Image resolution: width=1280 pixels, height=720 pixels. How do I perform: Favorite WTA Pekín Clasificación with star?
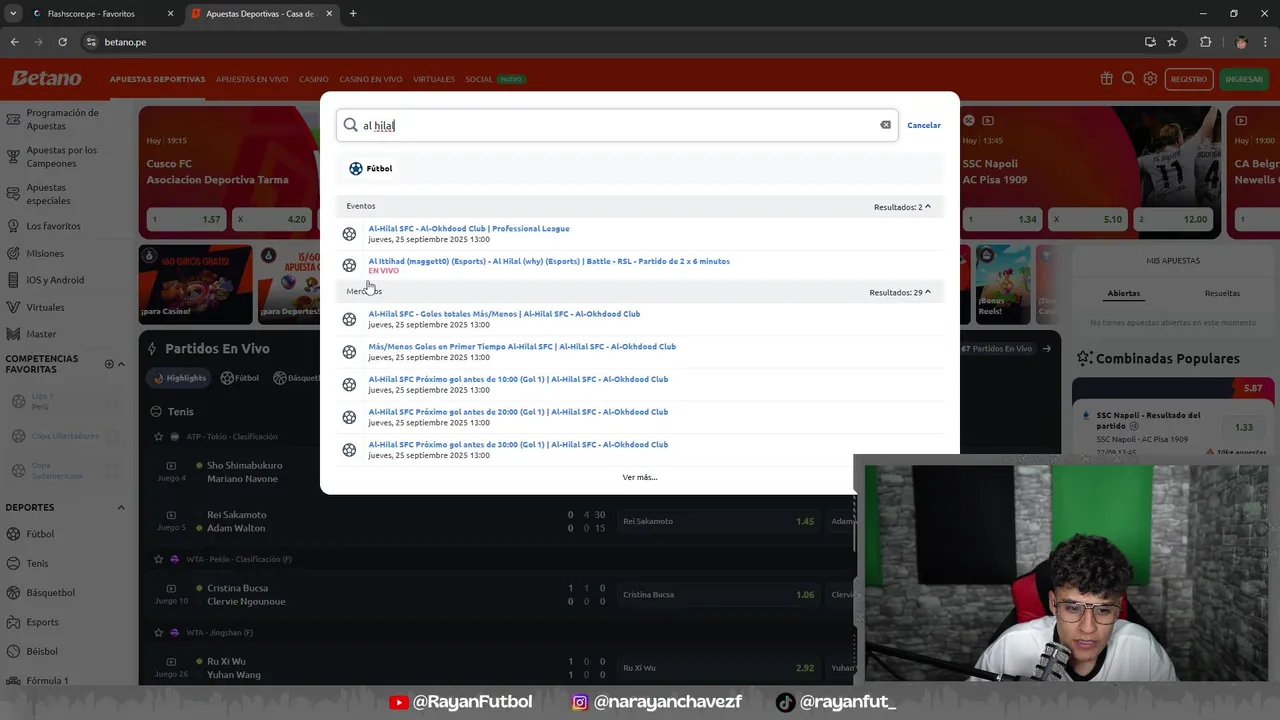(158, 559)
